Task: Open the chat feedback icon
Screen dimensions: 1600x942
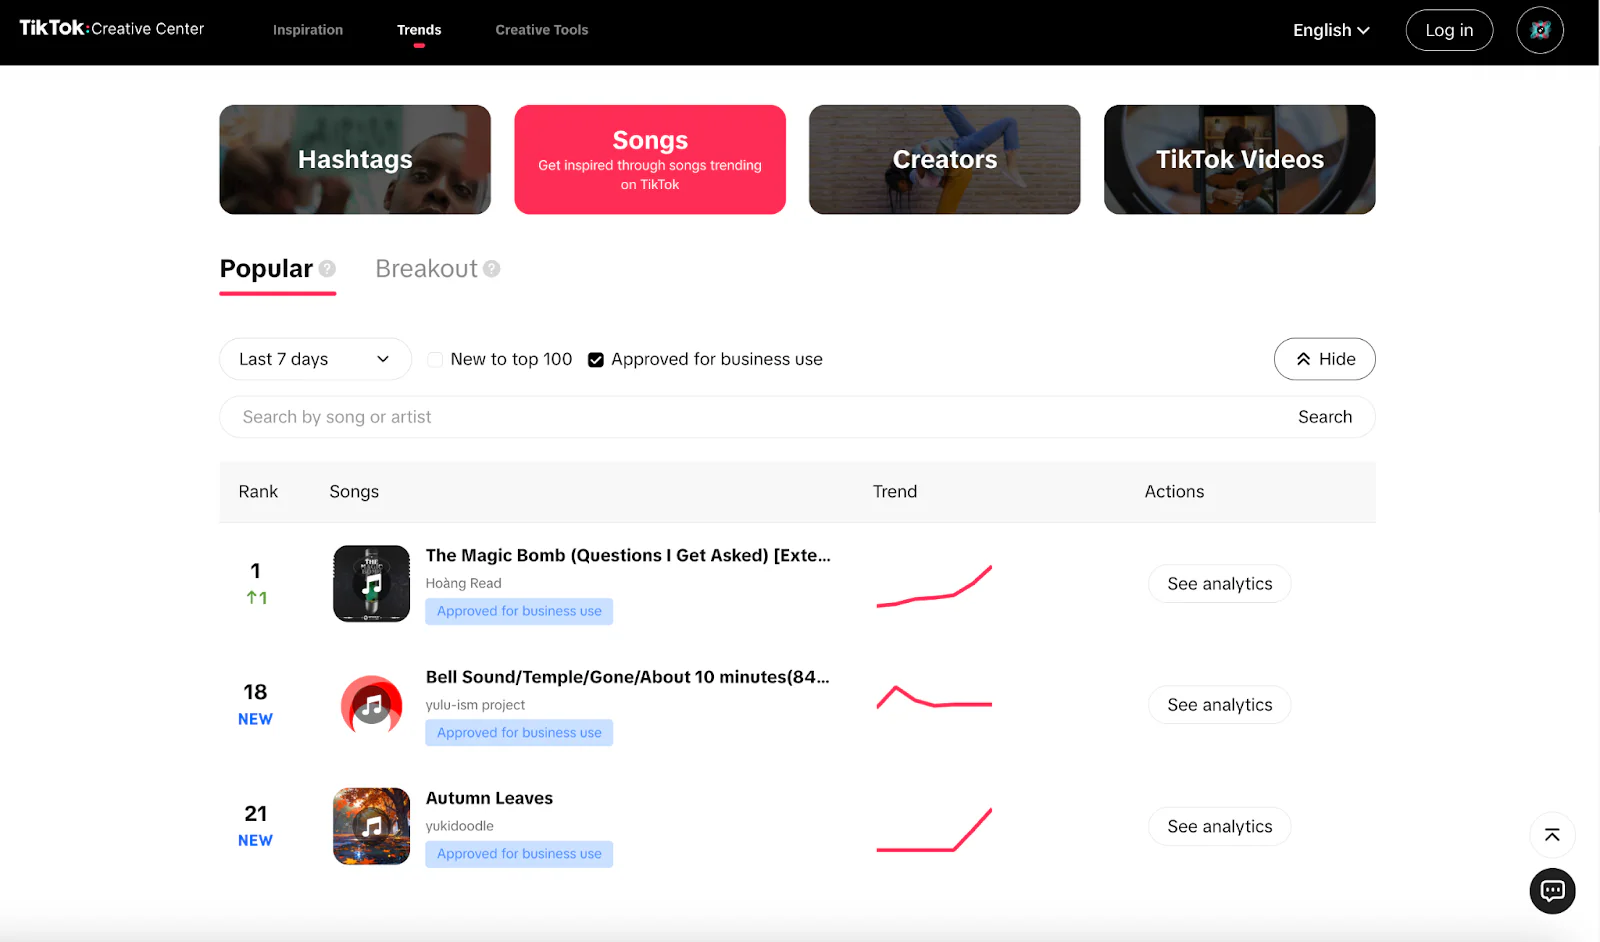Action: point(1552,891)
